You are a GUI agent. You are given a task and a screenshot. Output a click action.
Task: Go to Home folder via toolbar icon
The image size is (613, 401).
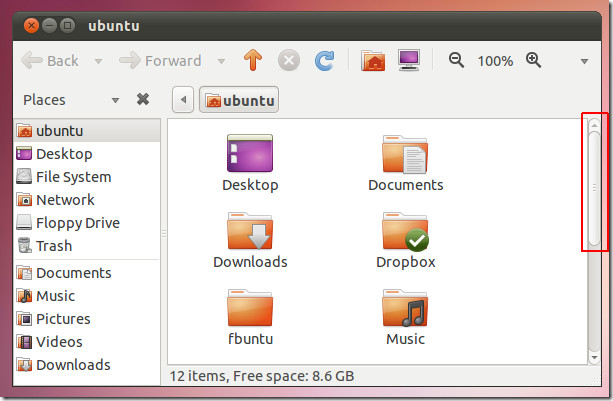(373, 61)
